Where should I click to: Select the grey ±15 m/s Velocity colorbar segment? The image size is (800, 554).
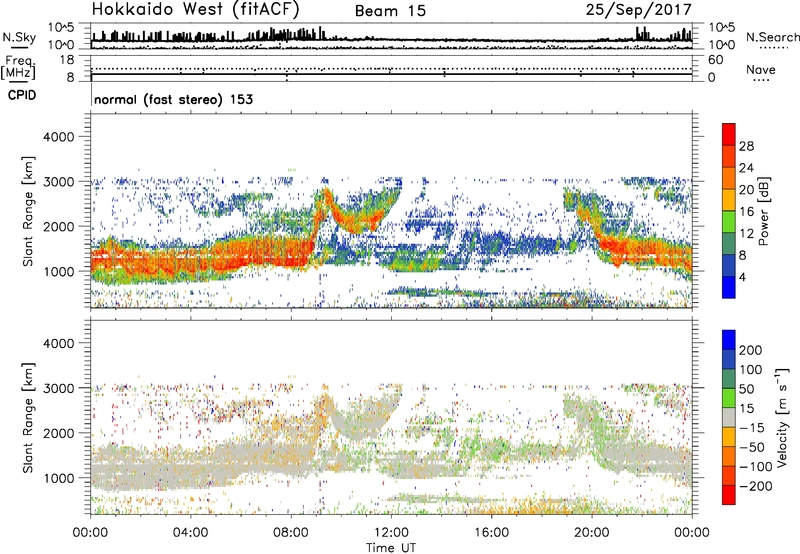(x=729, y=417)
